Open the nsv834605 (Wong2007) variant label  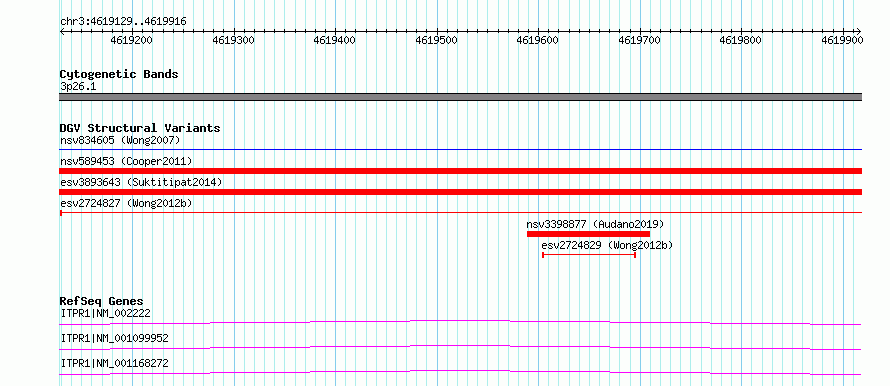coord(120,140)
